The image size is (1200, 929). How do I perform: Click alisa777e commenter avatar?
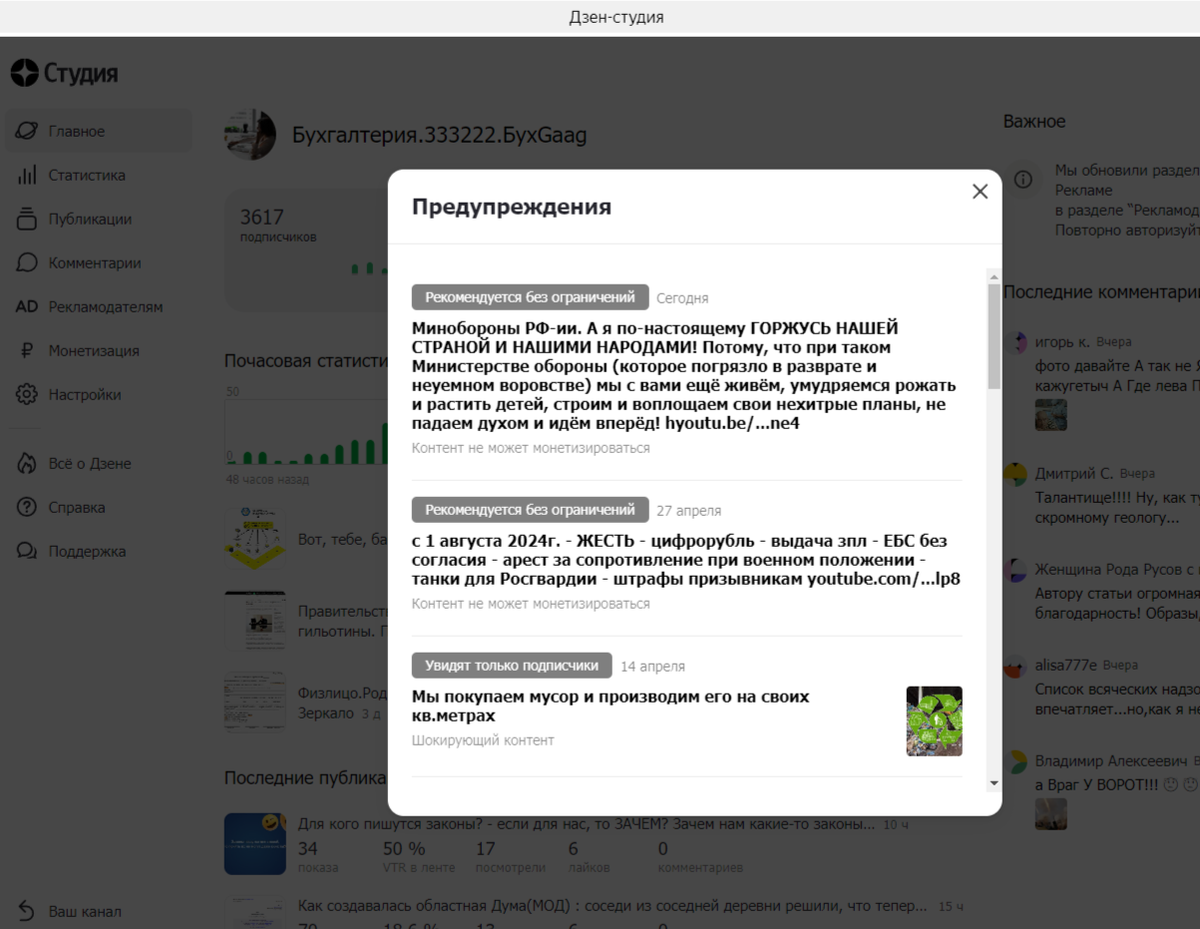(x=1016, y=666)
